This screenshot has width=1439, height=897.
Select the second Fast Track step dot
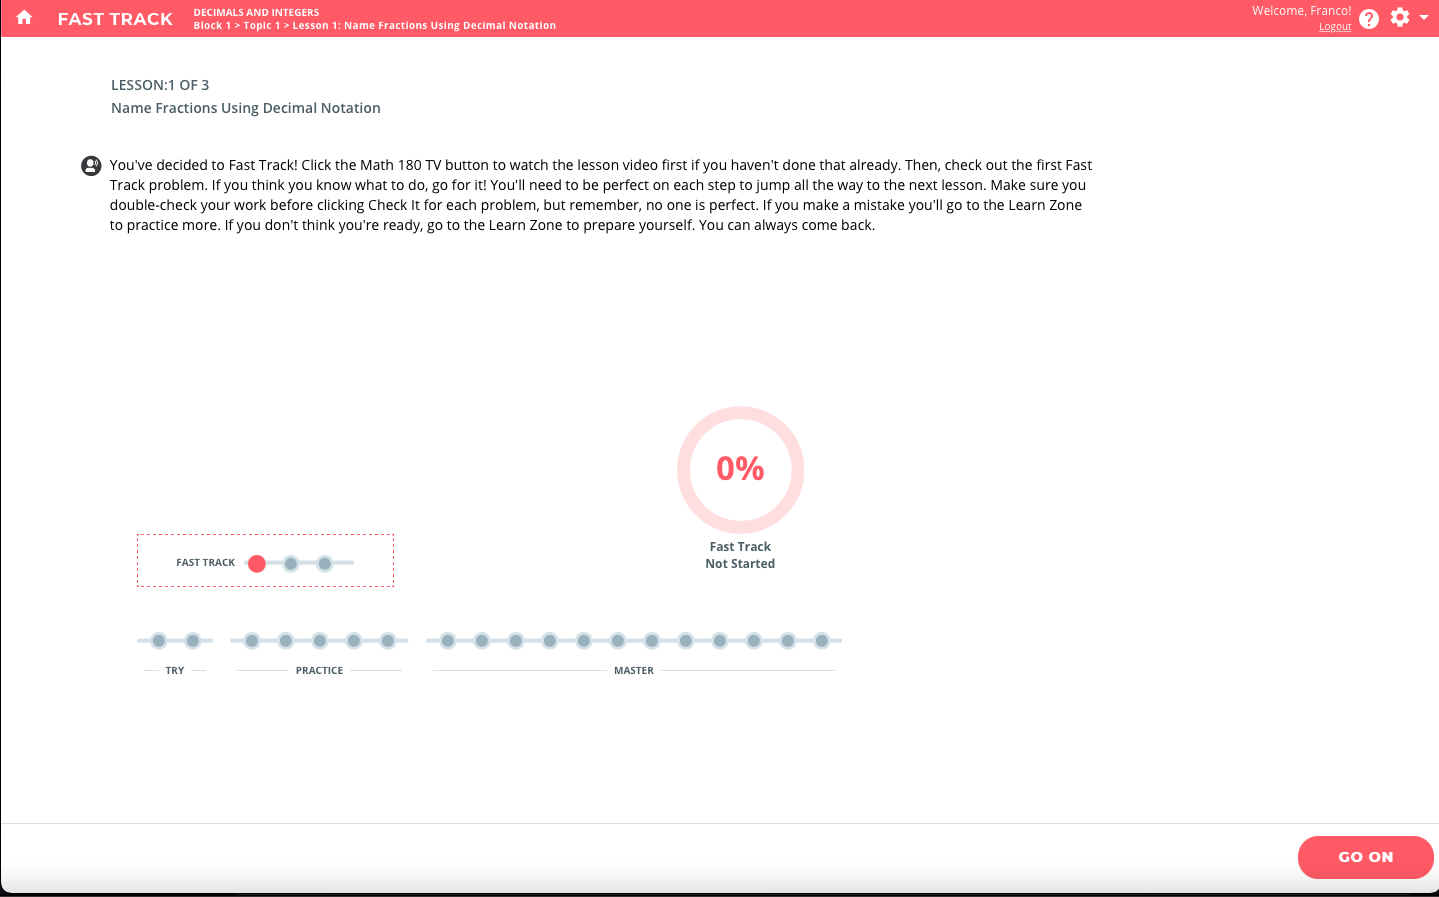pos(291,563)
